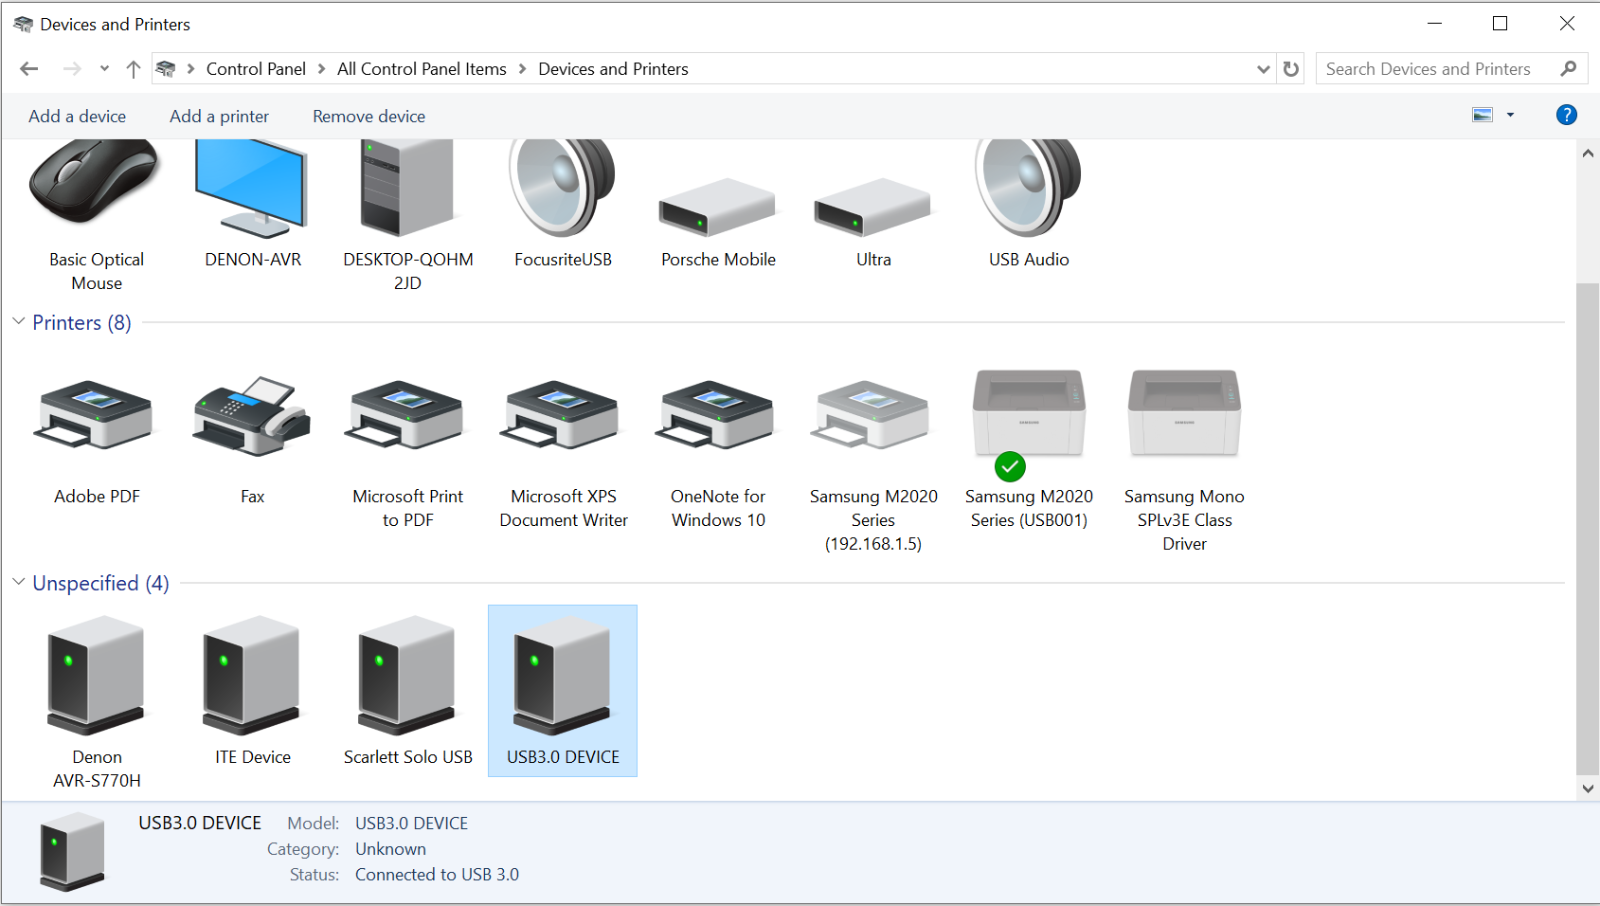Click the forward navigation arrow
Screen dimensions: 1600x906
click(72, 69)
